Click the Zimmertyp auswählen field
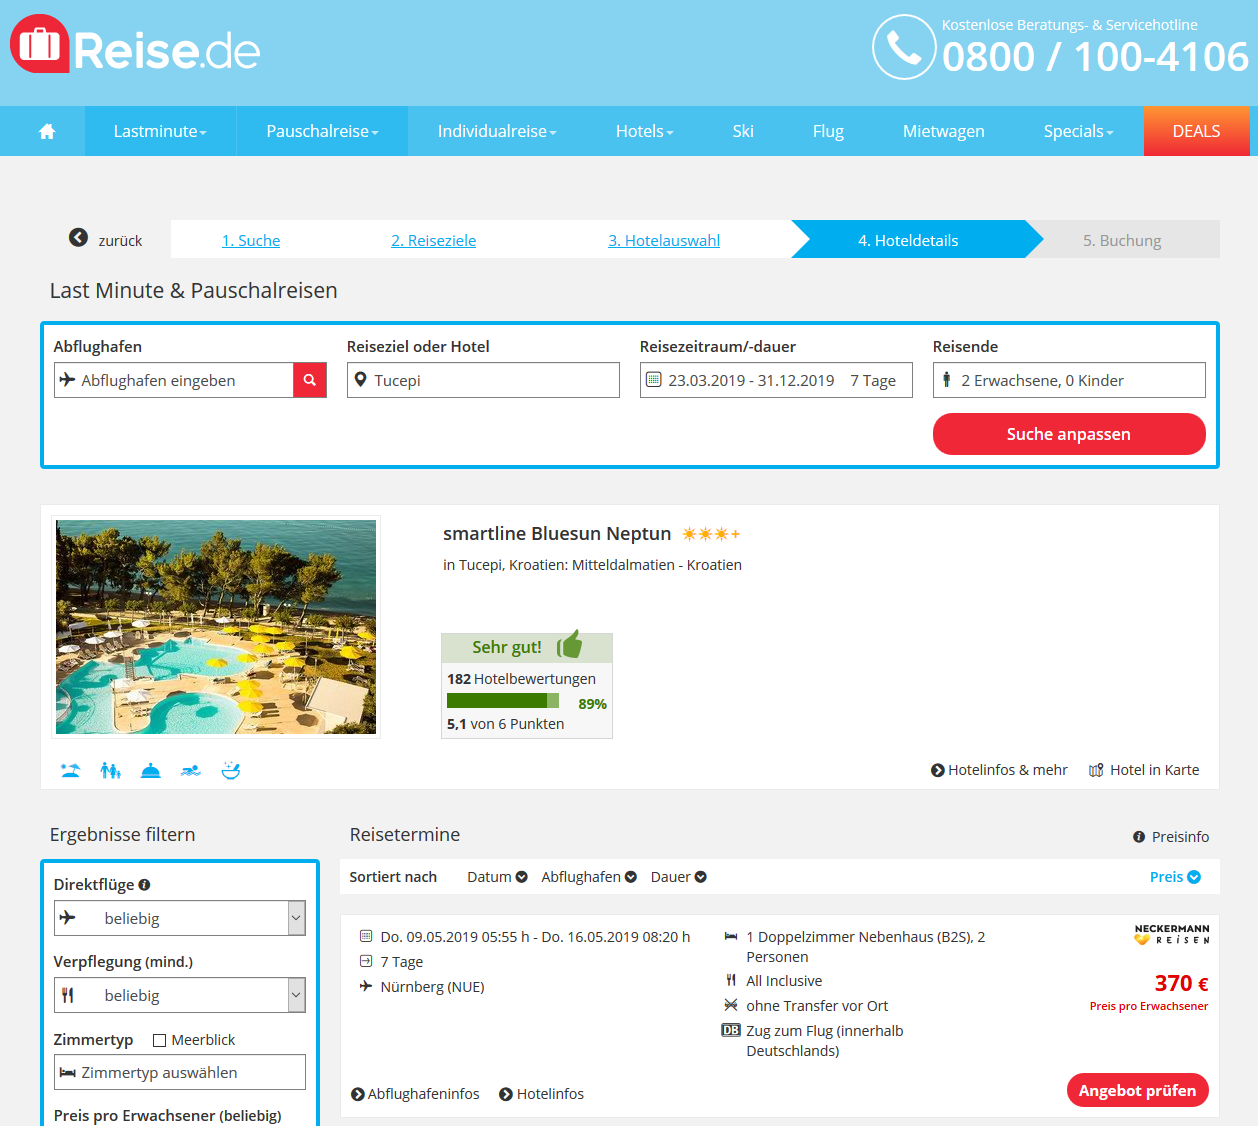 point(180,1072)
